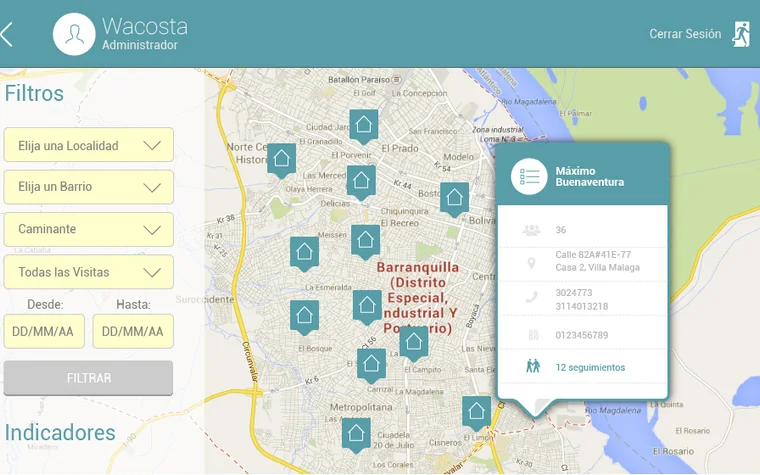Image resolution: width=760 pixels, height=475 pixels.
Task: Open the Elija un Barrio dropdown
Action: 89,187
